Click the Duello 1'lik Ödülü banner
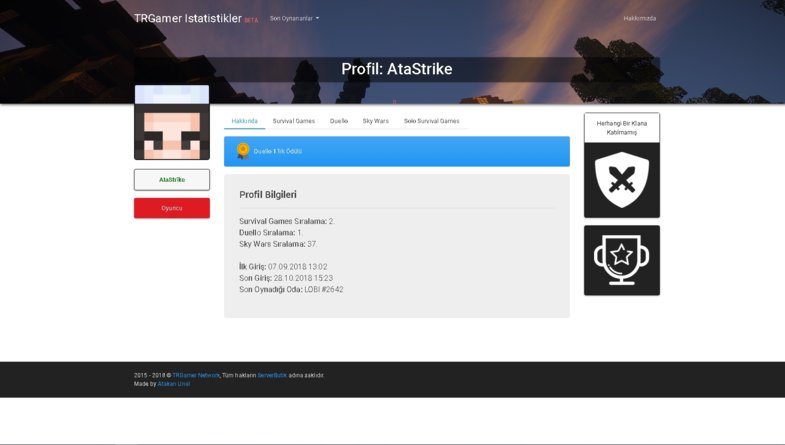Viewport: 785px width, 445px height. (x=397, y=151)
